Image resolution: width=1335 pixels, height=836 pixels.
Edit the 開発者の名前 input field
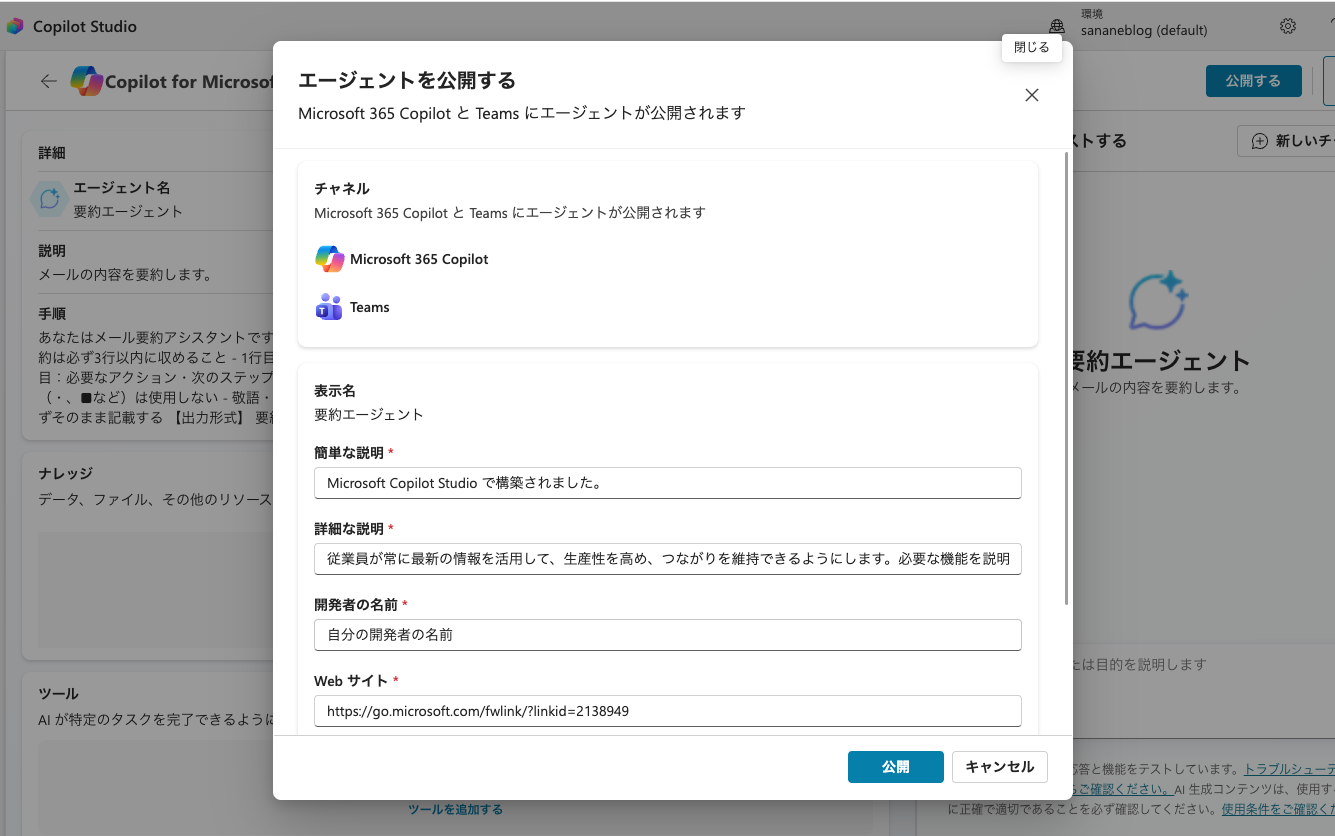667,635
